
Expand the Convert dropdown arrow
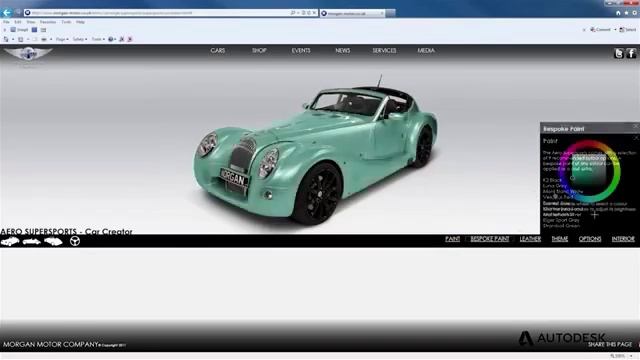point(615,30)
